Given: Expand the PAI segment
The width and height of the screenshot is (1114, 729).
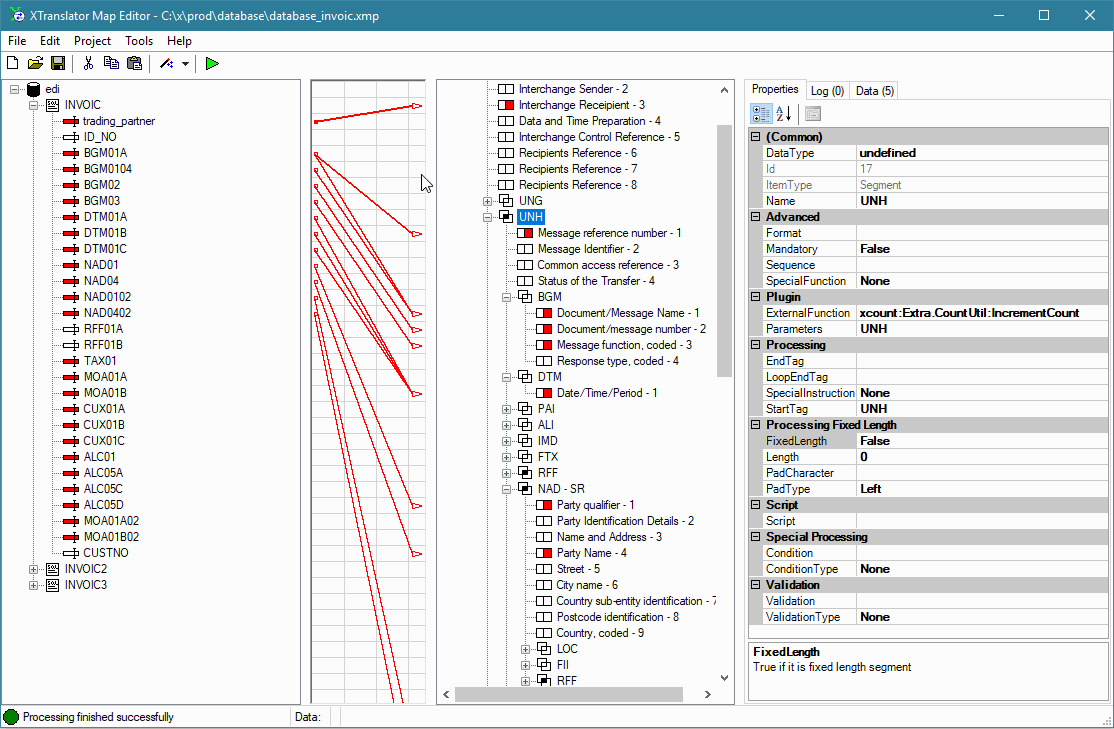Looking at the screenshot, I should (507, 409).
